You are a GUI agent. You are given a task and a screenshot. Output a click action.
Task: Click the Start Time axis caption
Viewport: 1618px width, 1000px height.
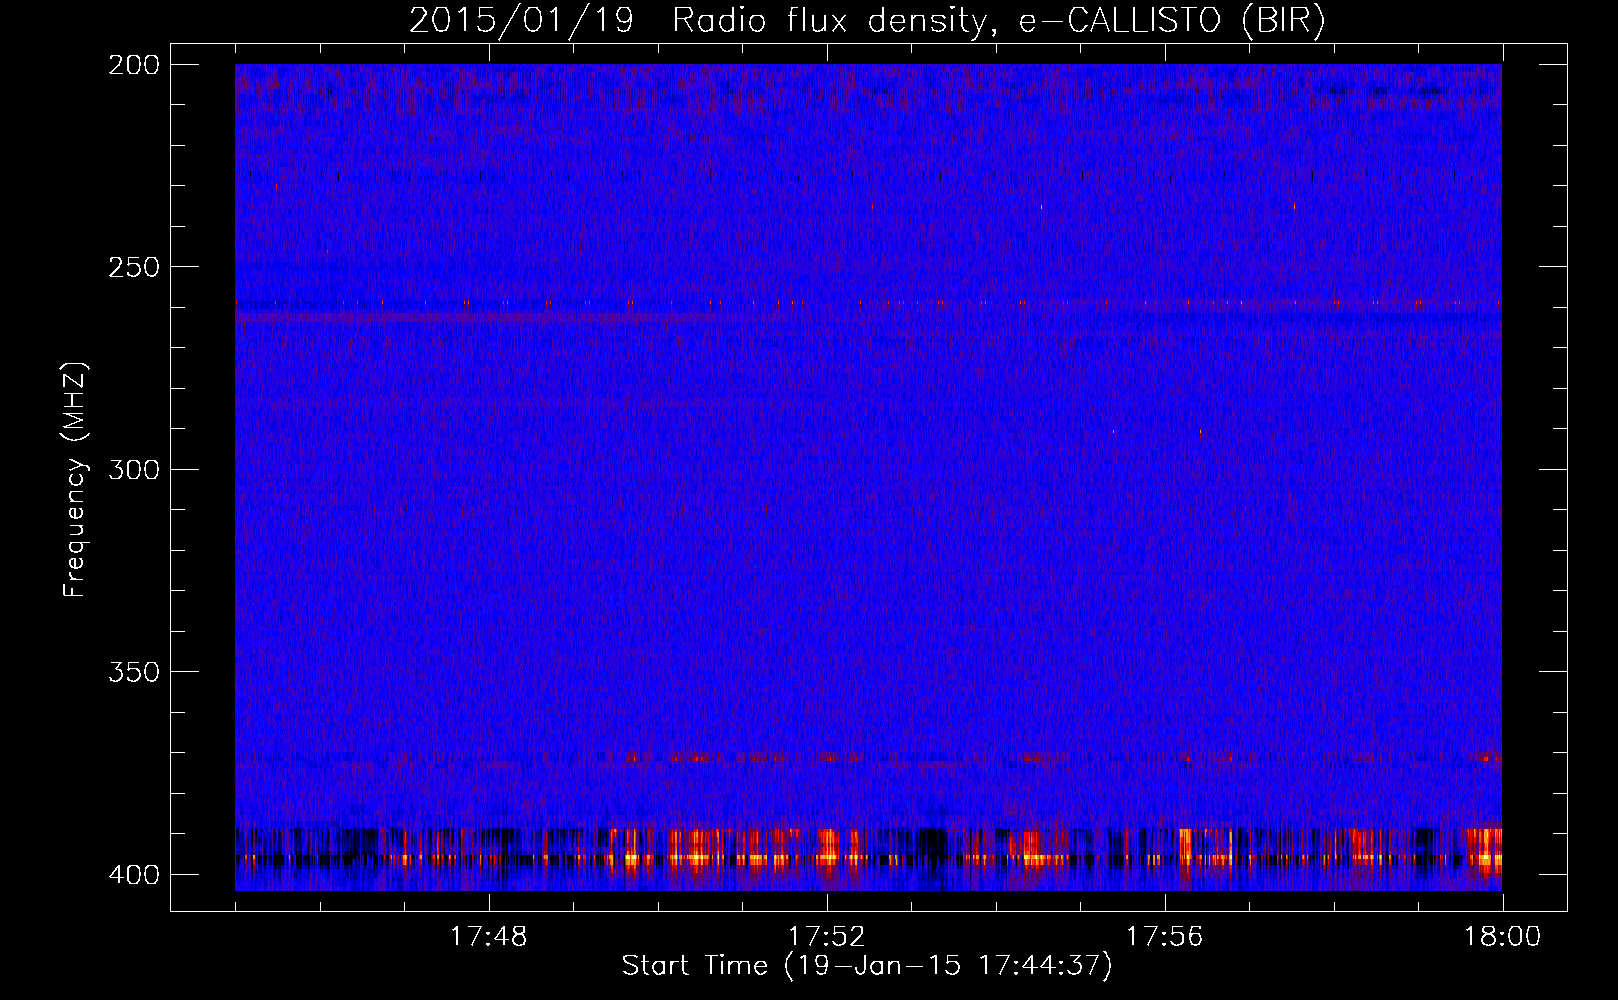[x=867, y=966]
